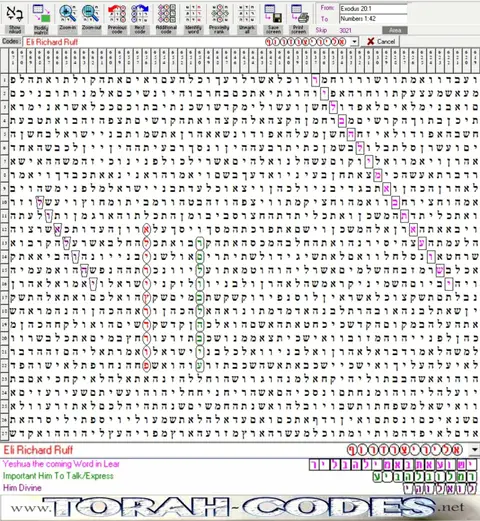The height and width of the screenshot is (521, 480).
Task: Open the Codes dropdown arrow
Action: point(355,42)
